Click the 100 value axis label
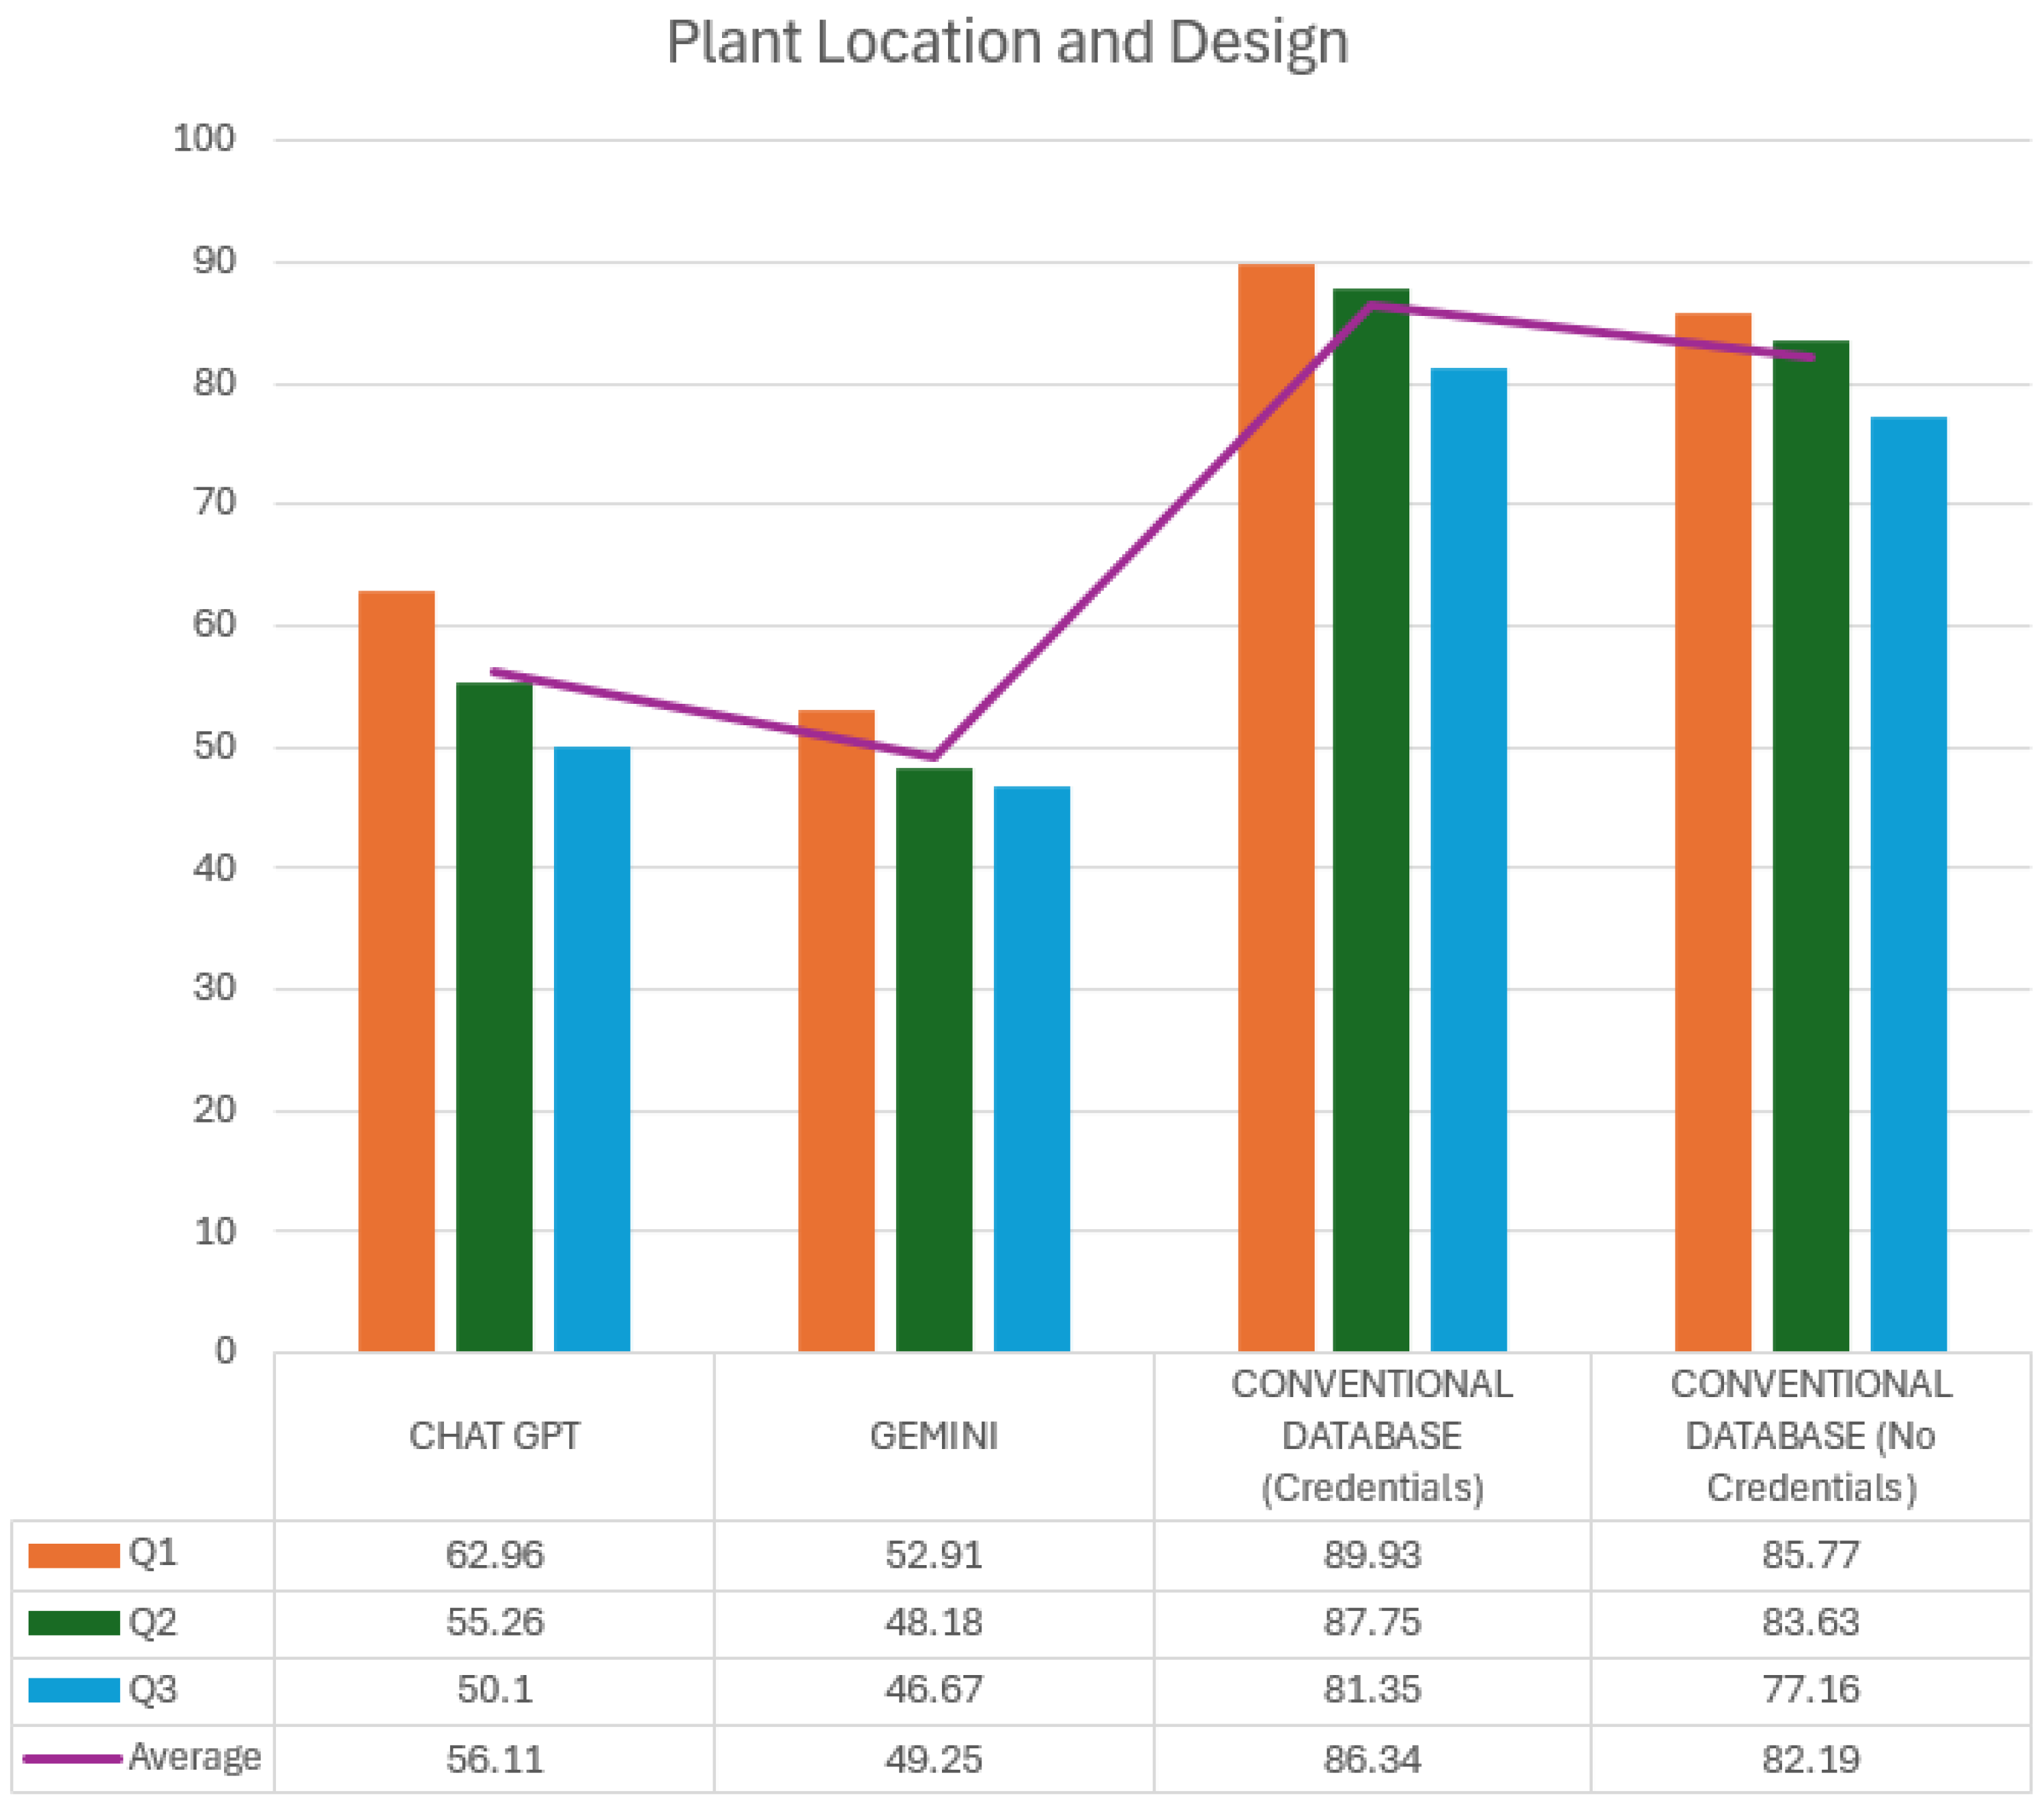2044x1803 pixels. coord(204,138)
